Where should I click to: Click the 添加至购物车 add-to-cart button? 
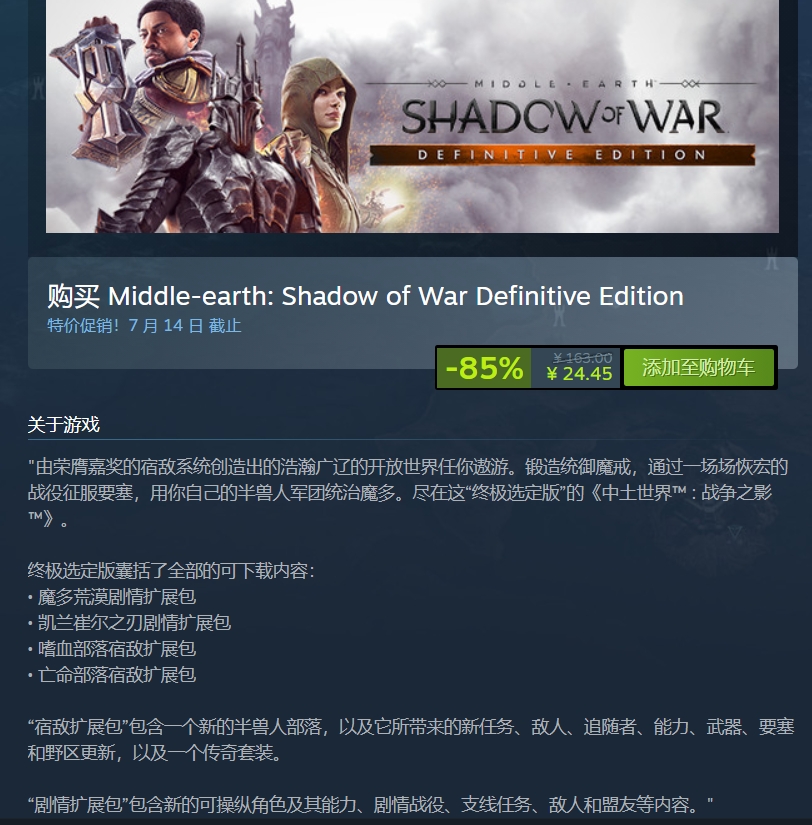click(x=698, y=367)
